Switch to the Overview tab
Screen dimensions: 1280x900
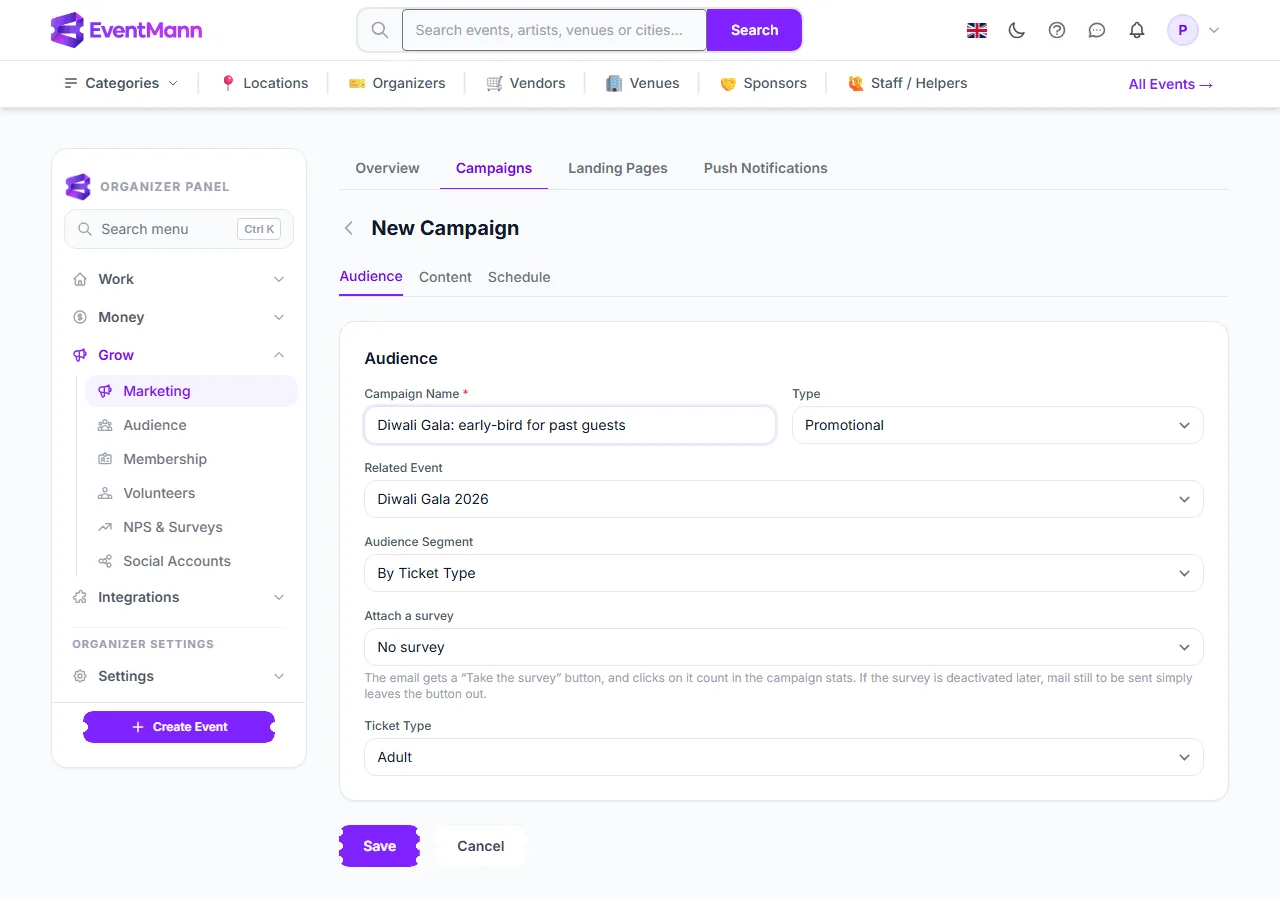pos(387,168)
